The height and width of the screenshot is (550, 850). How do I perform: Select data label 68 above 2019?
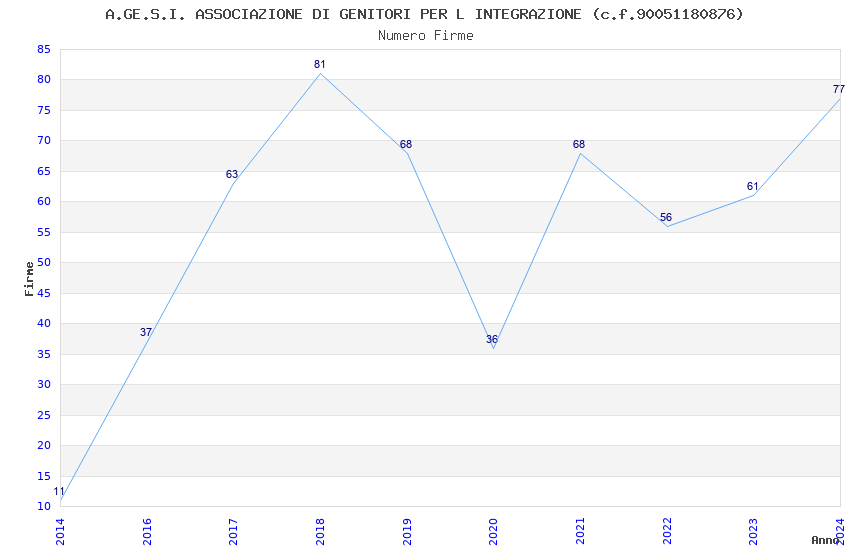click(406, 144)
